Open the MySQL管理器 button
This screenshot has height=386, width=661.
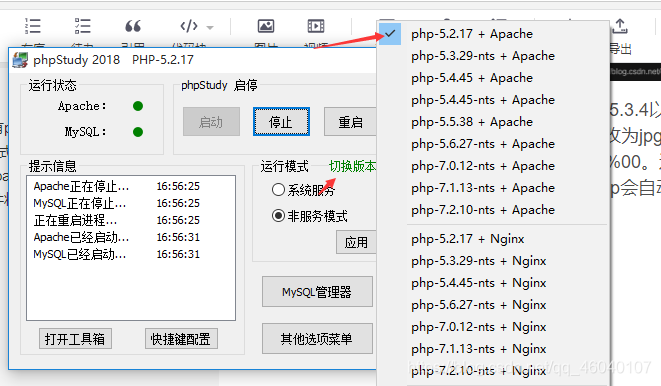[317, 292]
